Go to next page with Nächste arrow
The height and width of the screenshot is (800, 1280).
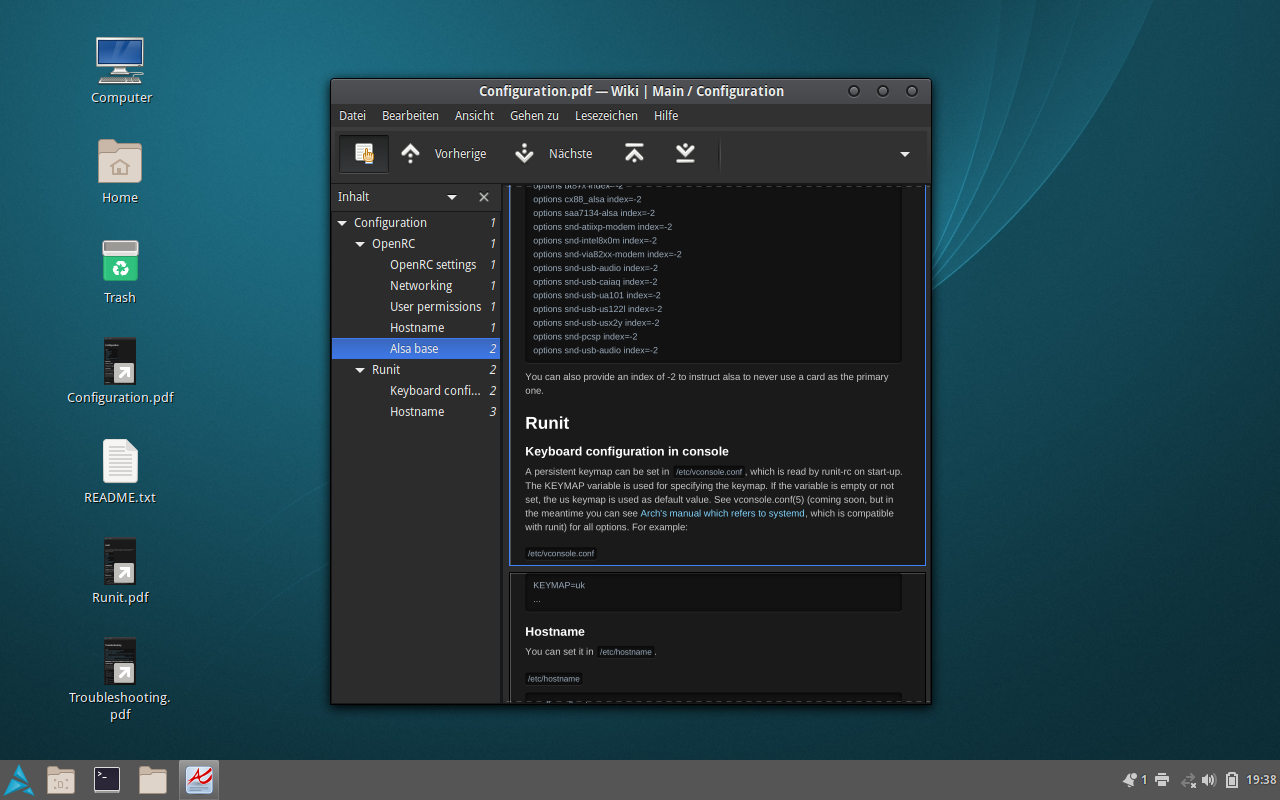pos(524,154)
